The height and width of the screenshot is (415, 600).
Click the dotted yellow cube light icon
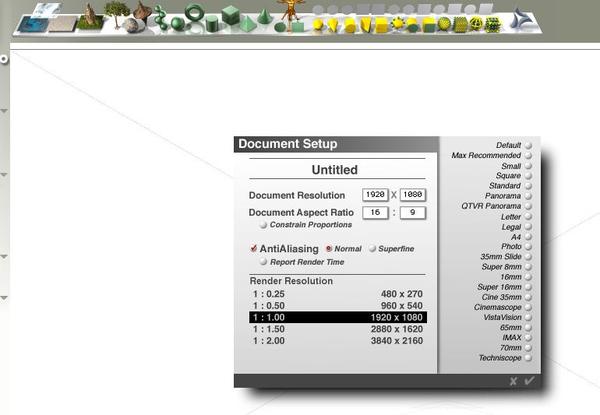coord(461,25)
